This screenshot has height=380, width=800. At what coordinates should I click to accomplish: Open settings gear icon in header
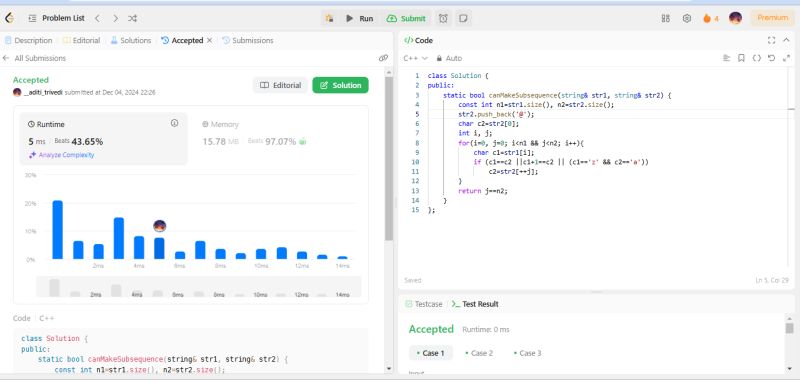click(x=687, y=18)
